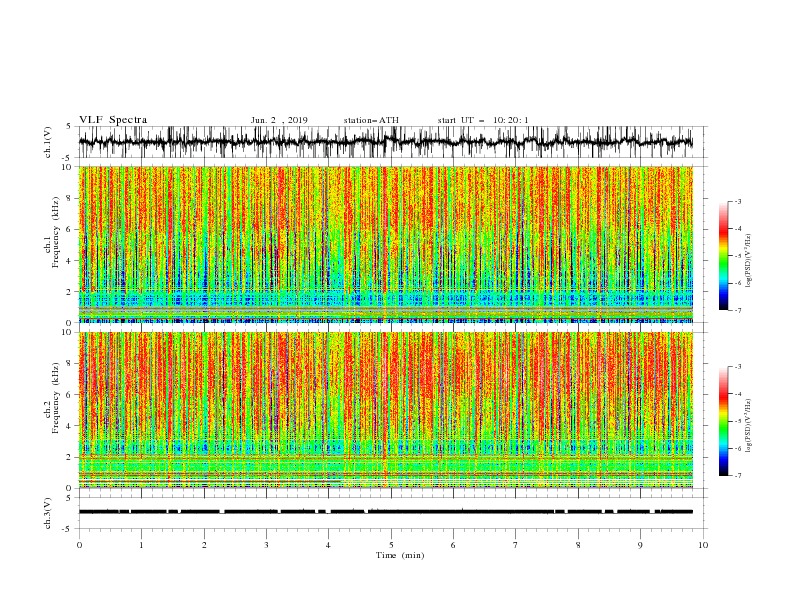Image resolution: width=792 pixels, height=612 pixels.
Task: Click time axis tick label "4"
Action: [328, 545]
